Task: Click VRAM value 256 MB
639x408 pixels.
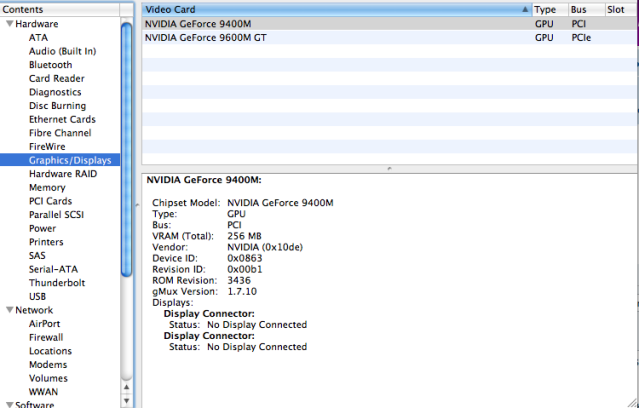Action: point(245,236)
